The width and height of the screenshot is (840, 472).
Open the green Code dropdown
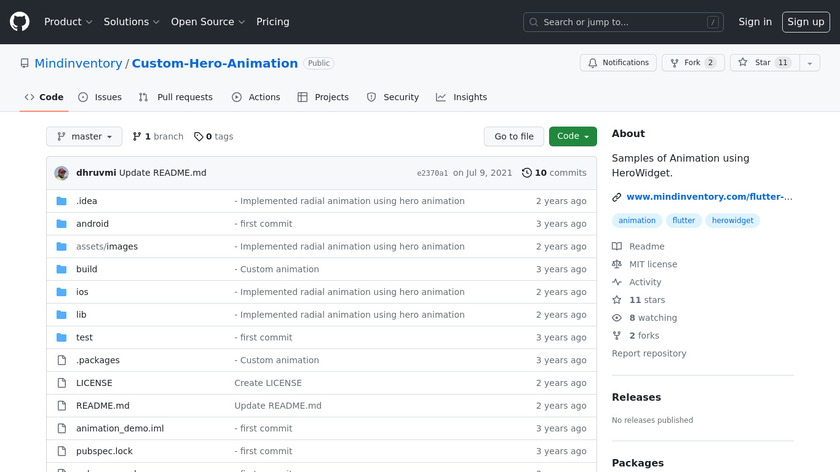coord(573,137)
